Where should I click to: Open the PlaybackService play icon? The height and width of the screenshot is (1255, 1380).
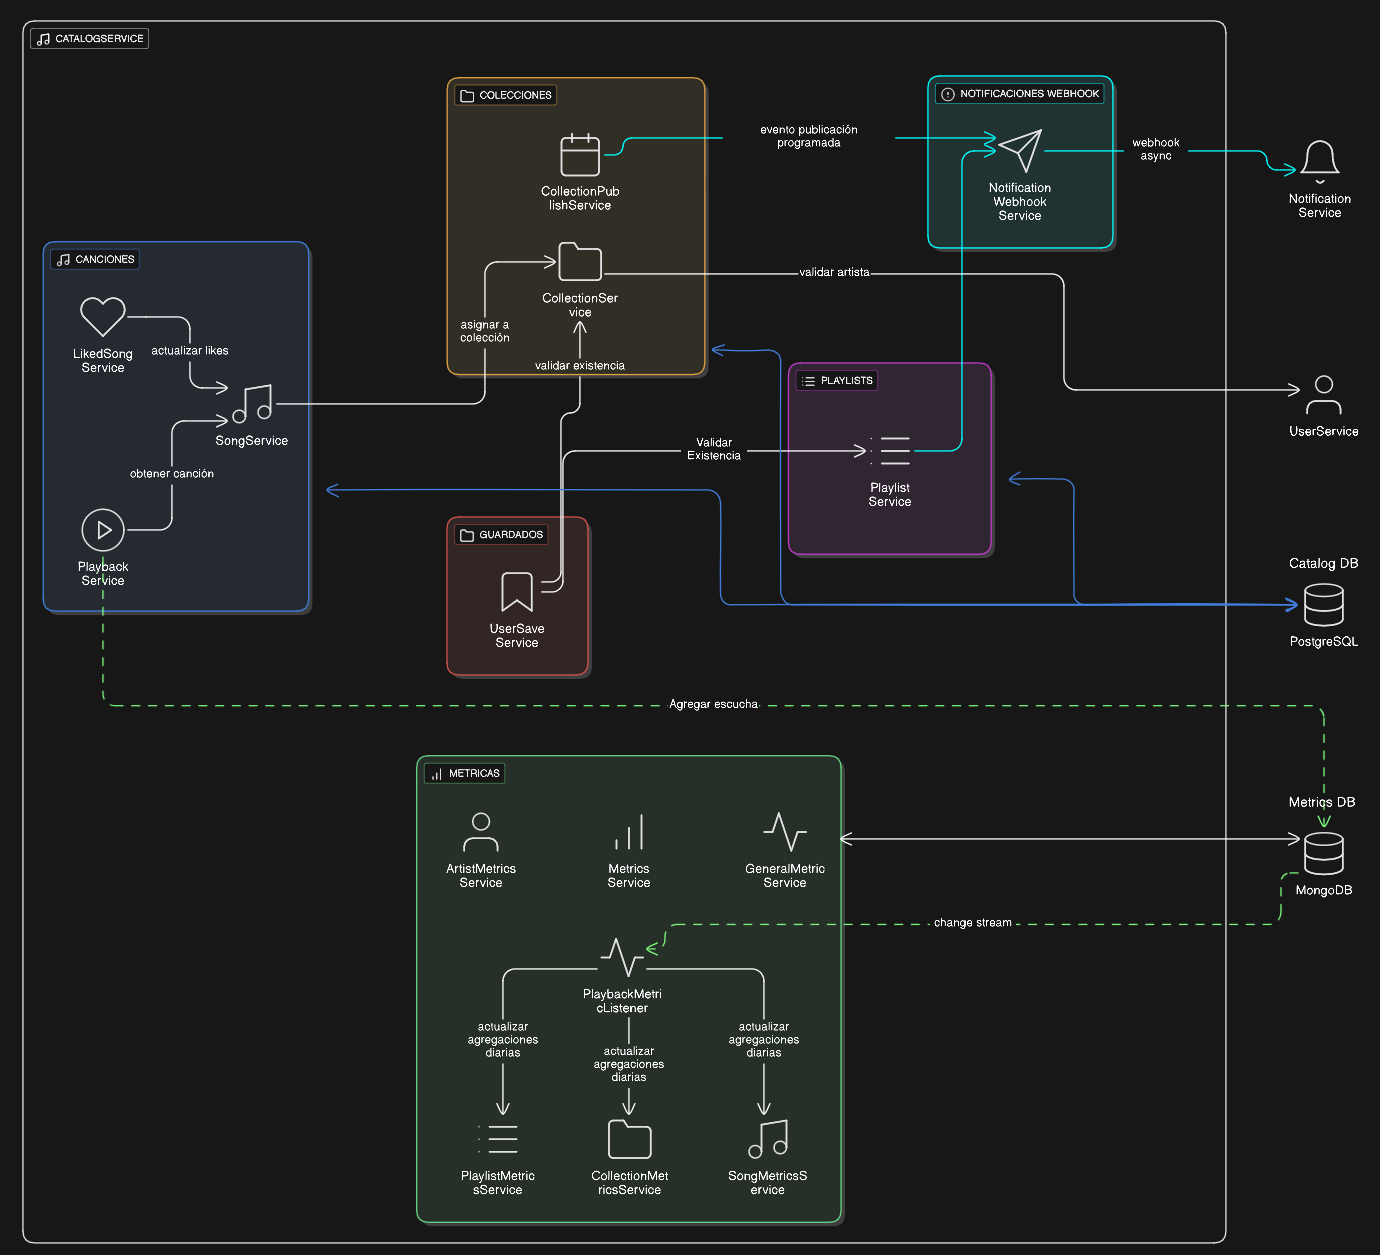pos(103,531)
